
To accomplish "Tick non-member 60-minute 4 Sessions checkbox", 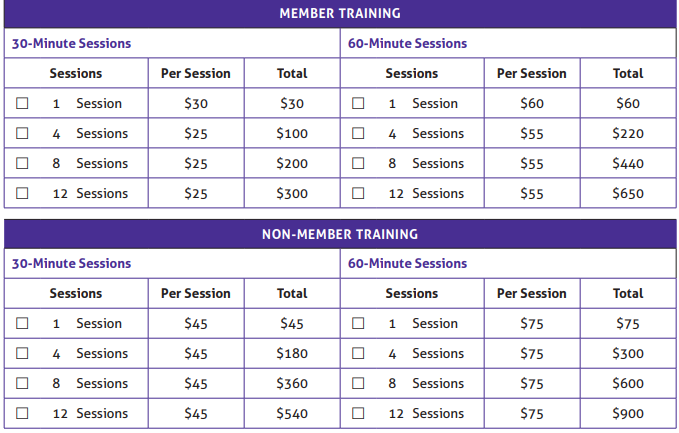I will click(x=358, y=353).
